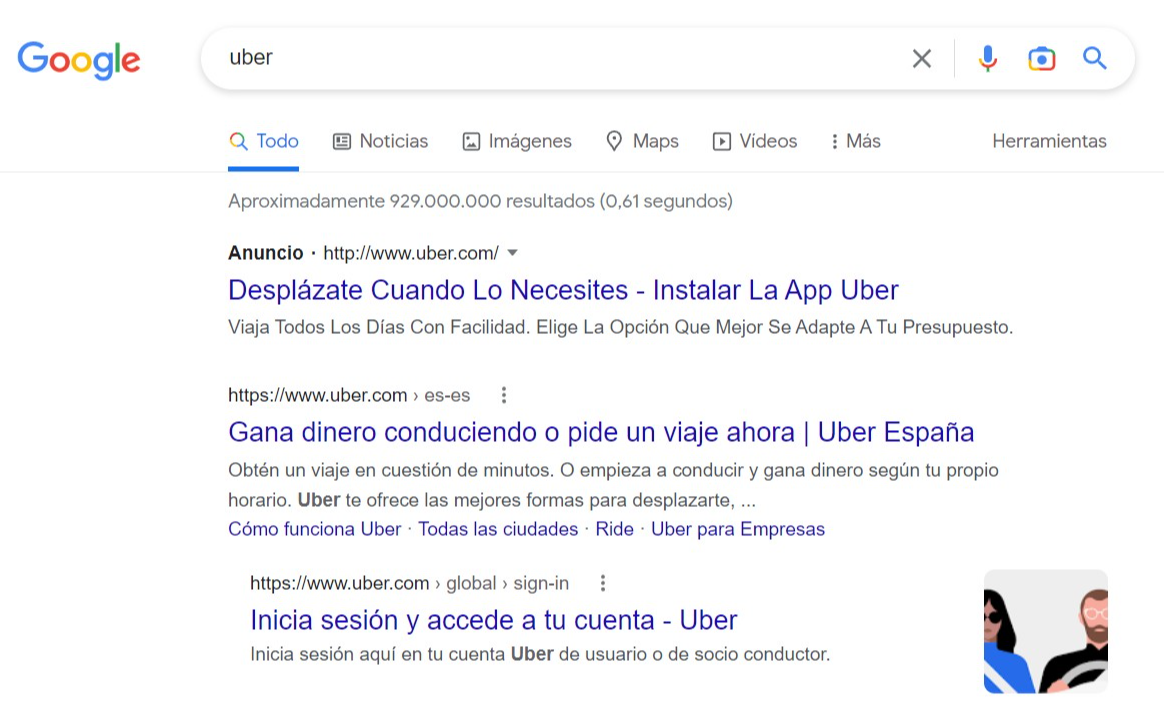Open 'Gana dinero conduciendo' Uber España result

click(601, 432)
